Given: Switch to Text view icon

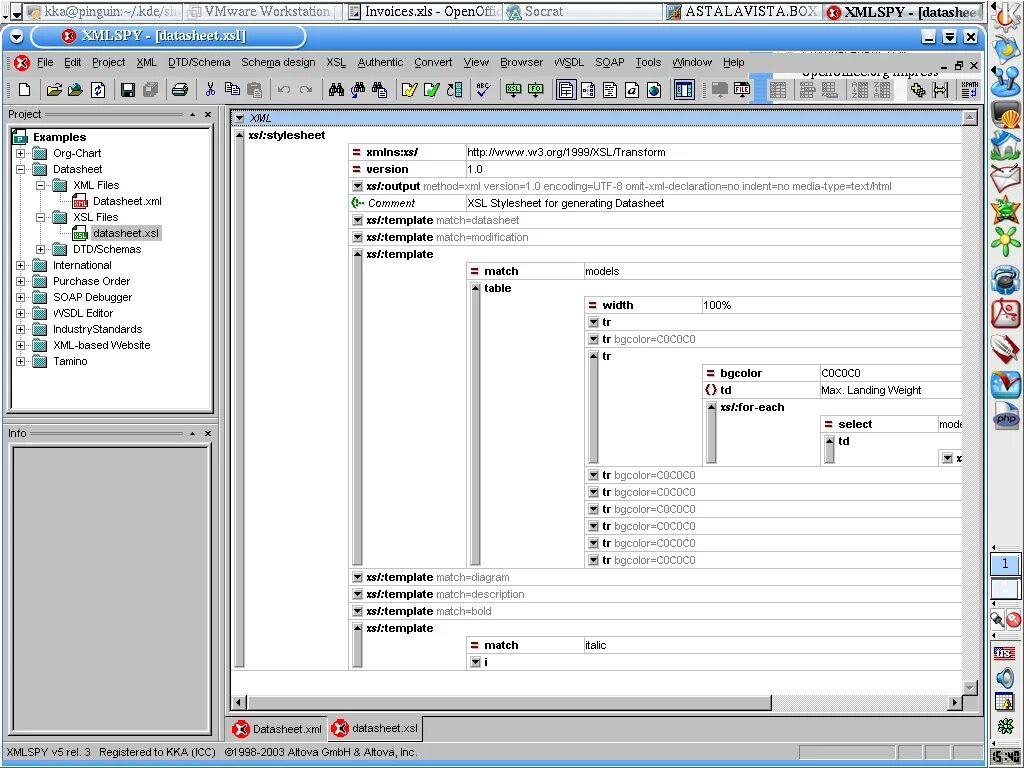Looking at the screenshot, I should click(610, 90).
